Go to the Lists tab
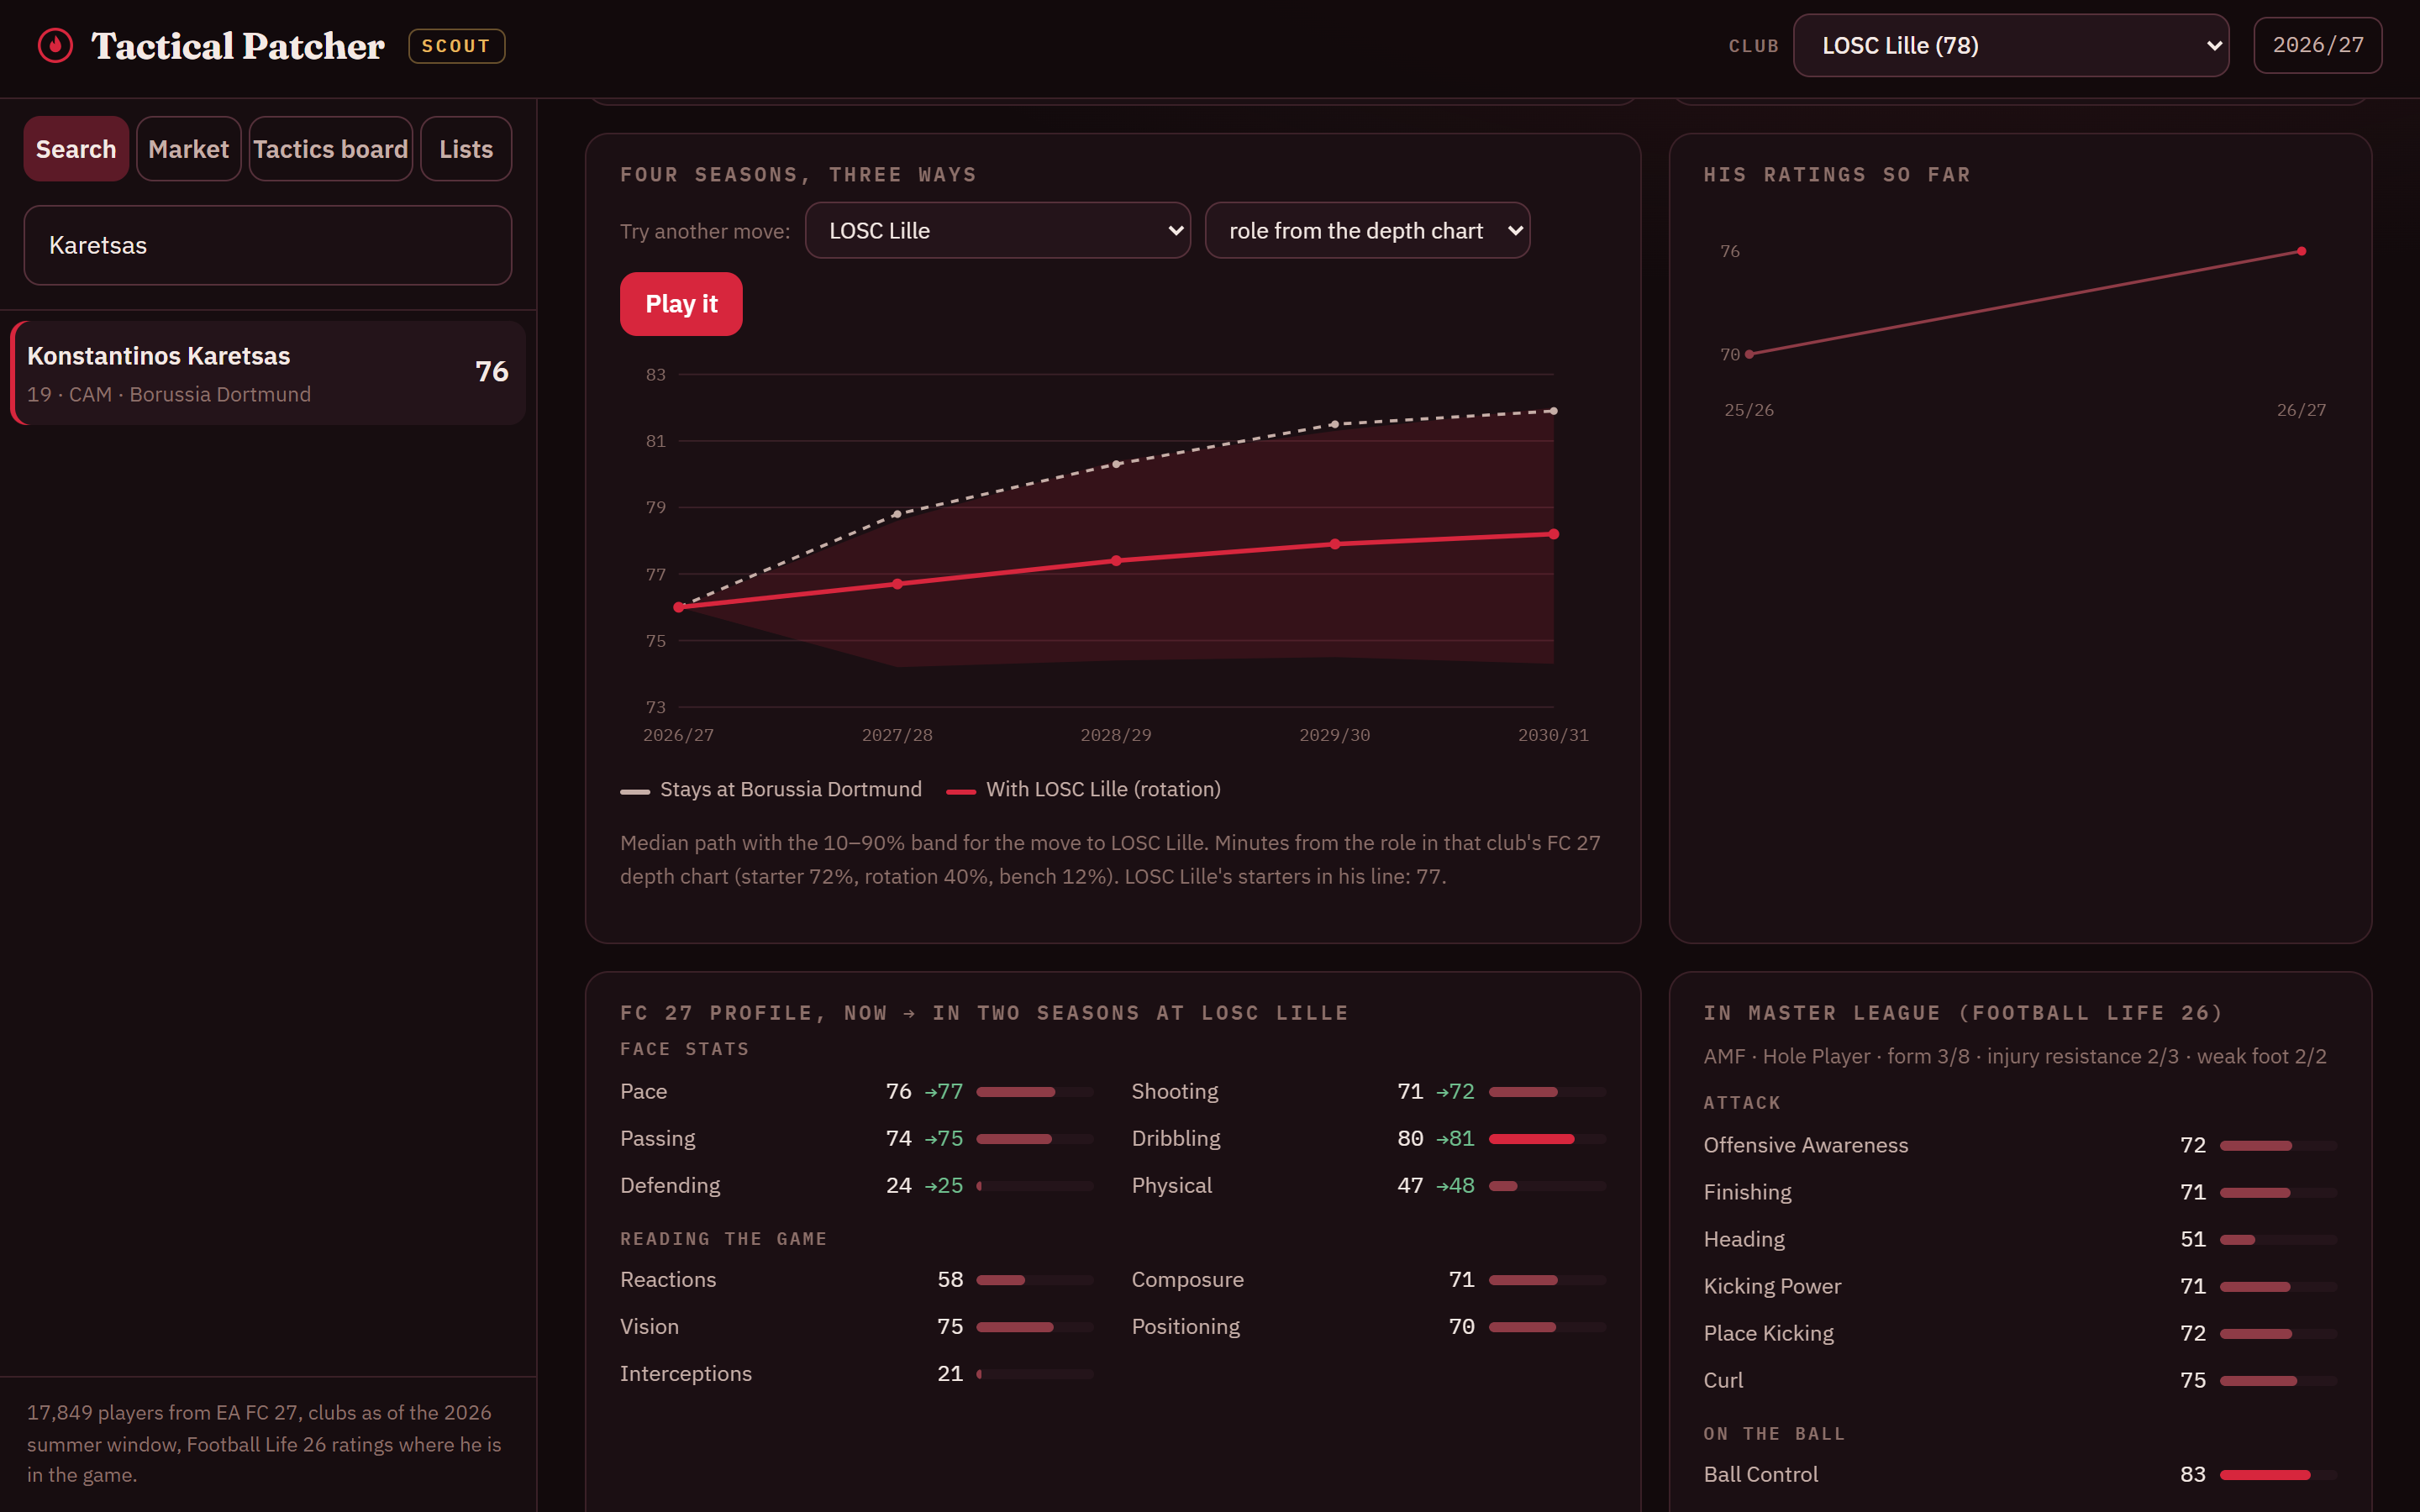The width and height of the screenshot is (2420, 1512). click(x=466, y=149)
